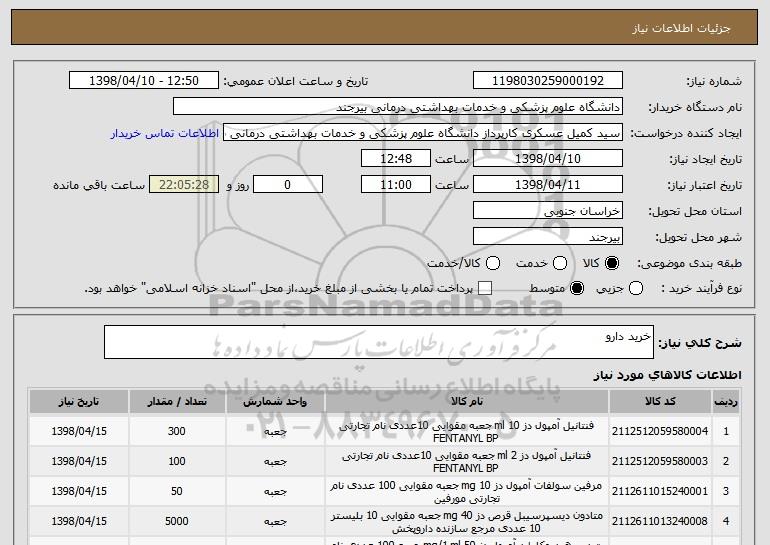Click the need date in row 4
770x545 pixels.
pyautogui.click(x=79, y=521)
